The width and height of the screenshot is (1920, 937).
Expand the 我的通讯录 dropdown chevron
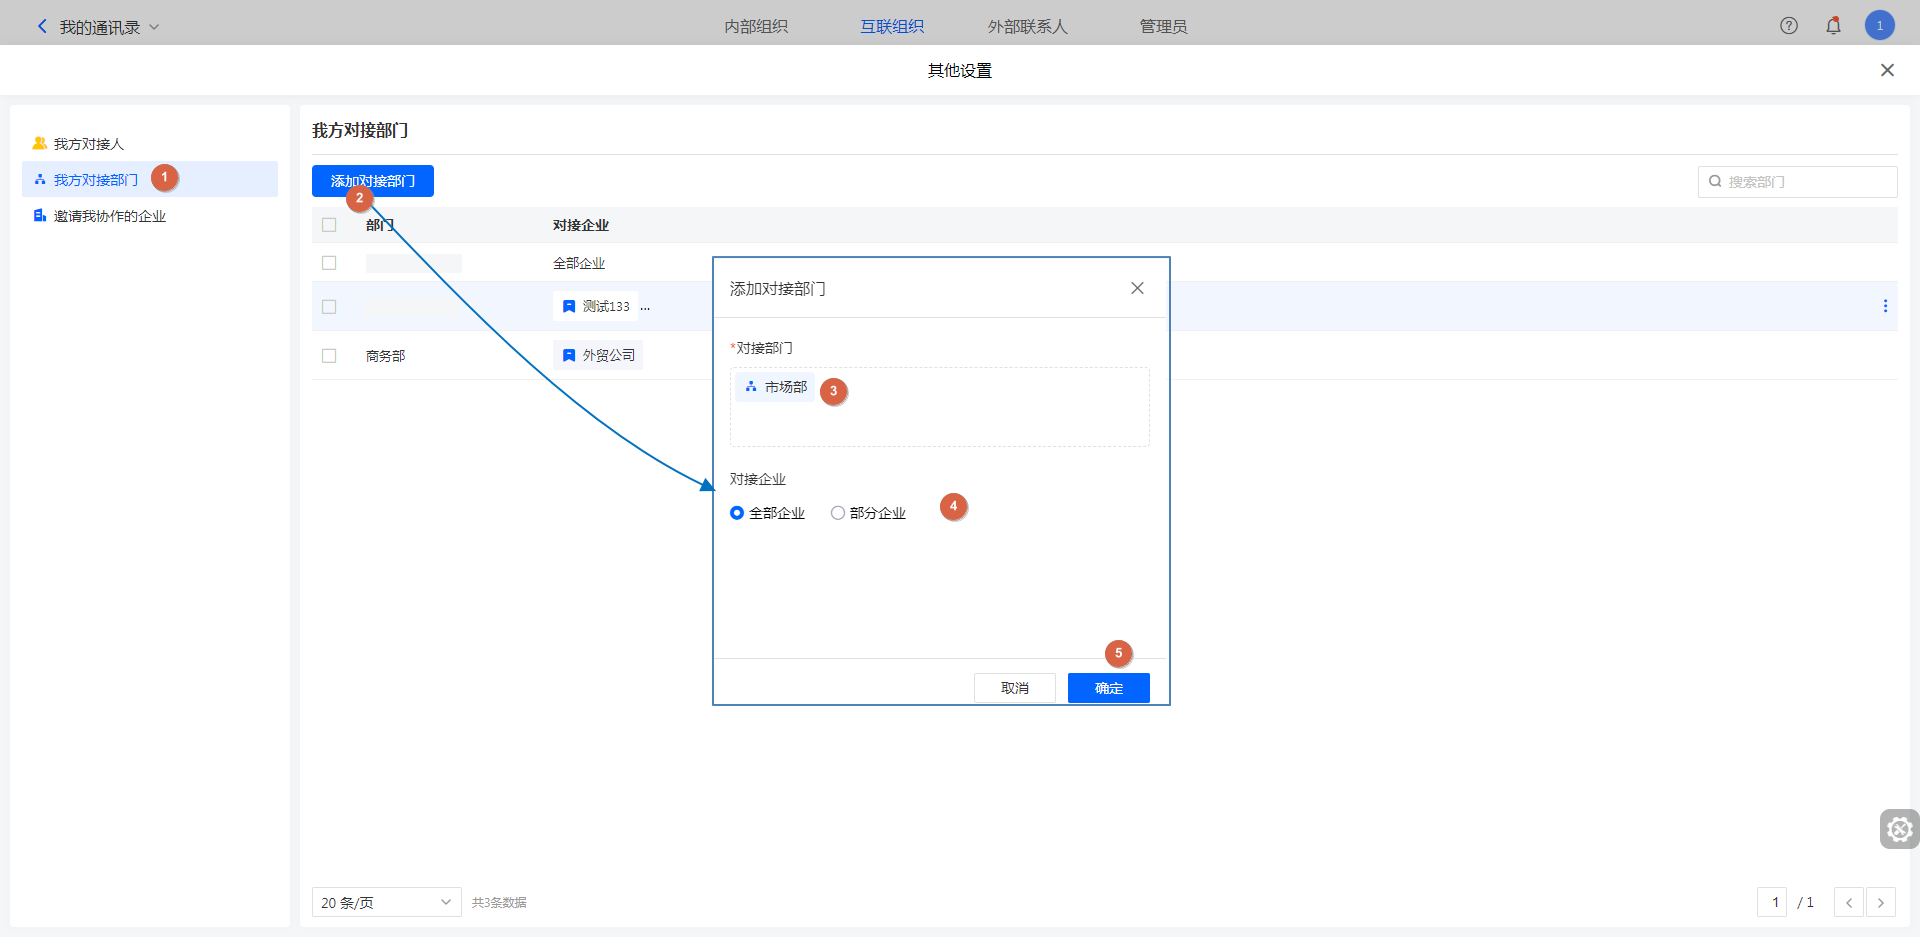pos(154,27)
